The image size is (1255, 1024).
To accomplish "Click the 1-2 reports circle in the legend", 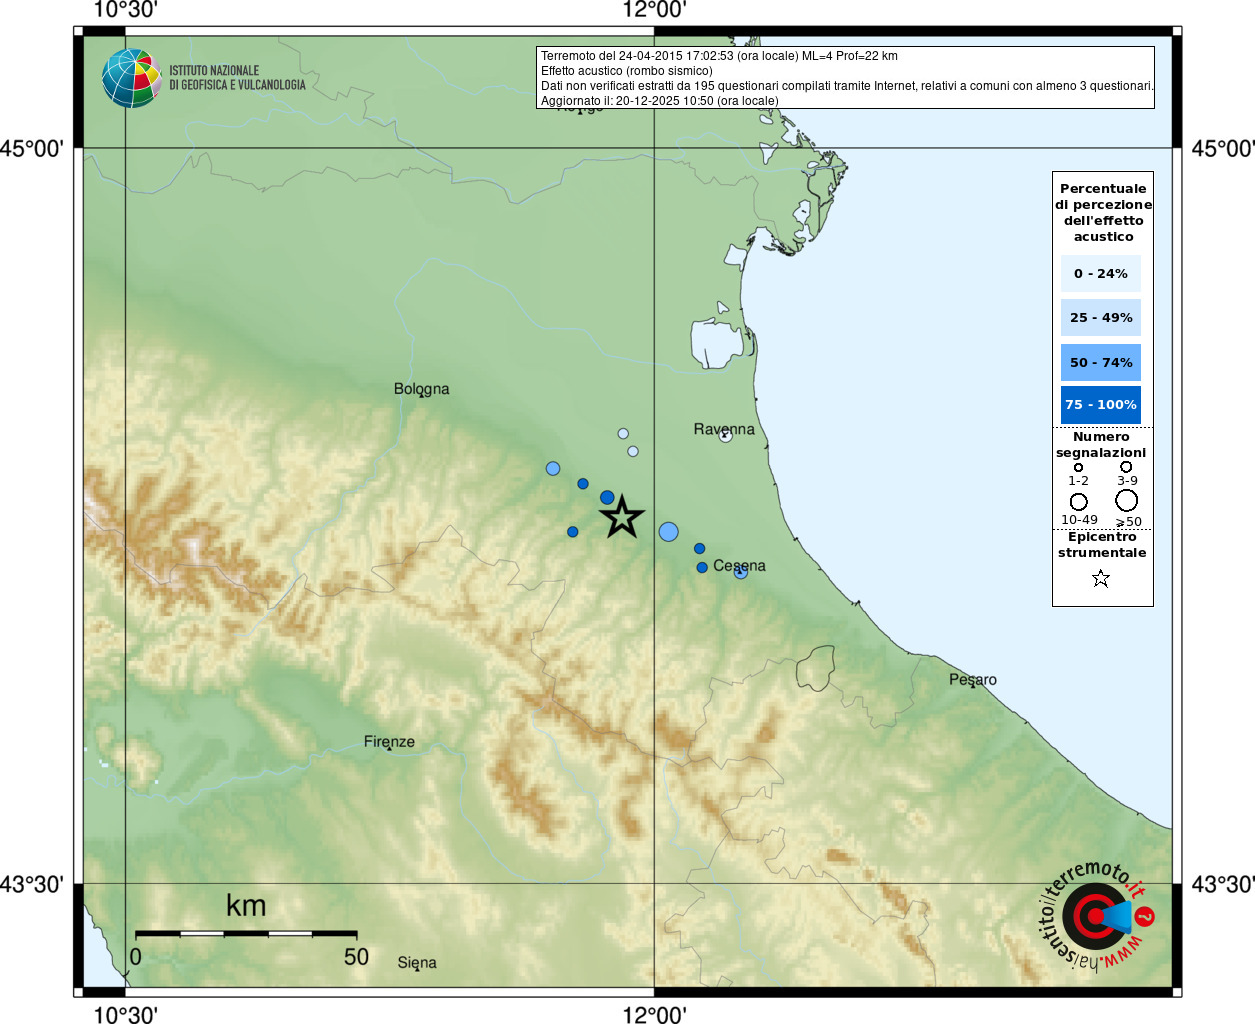I will click(x=1078, y=467).
